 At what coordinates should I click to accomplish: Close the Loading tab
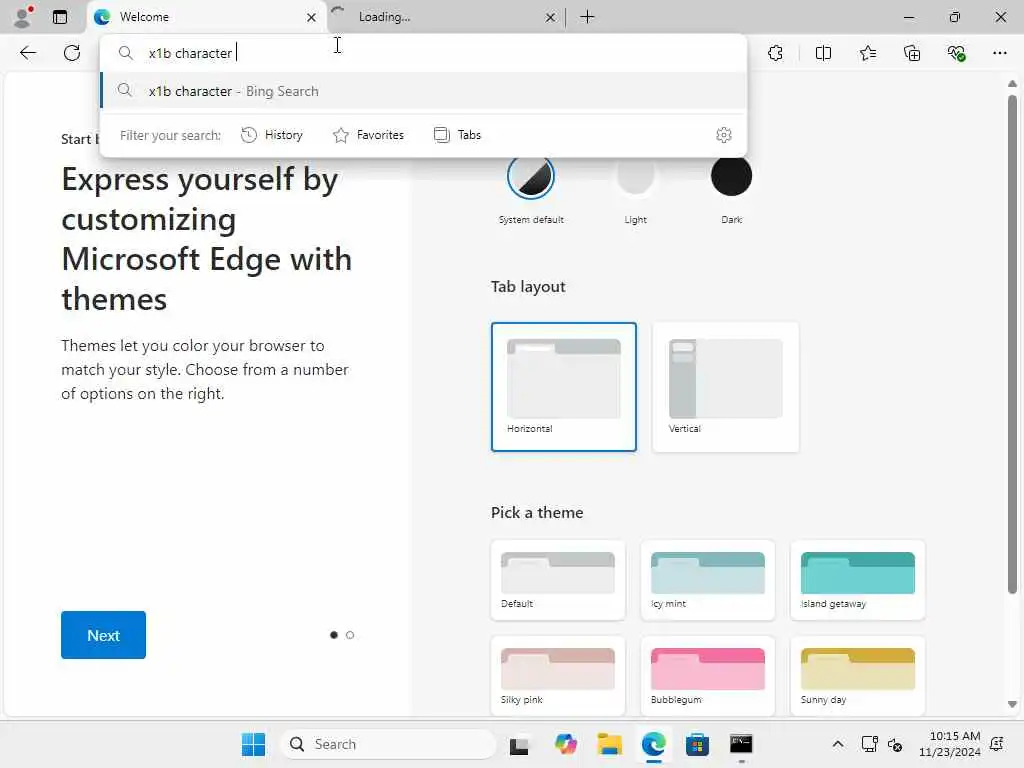click(551, 18)
